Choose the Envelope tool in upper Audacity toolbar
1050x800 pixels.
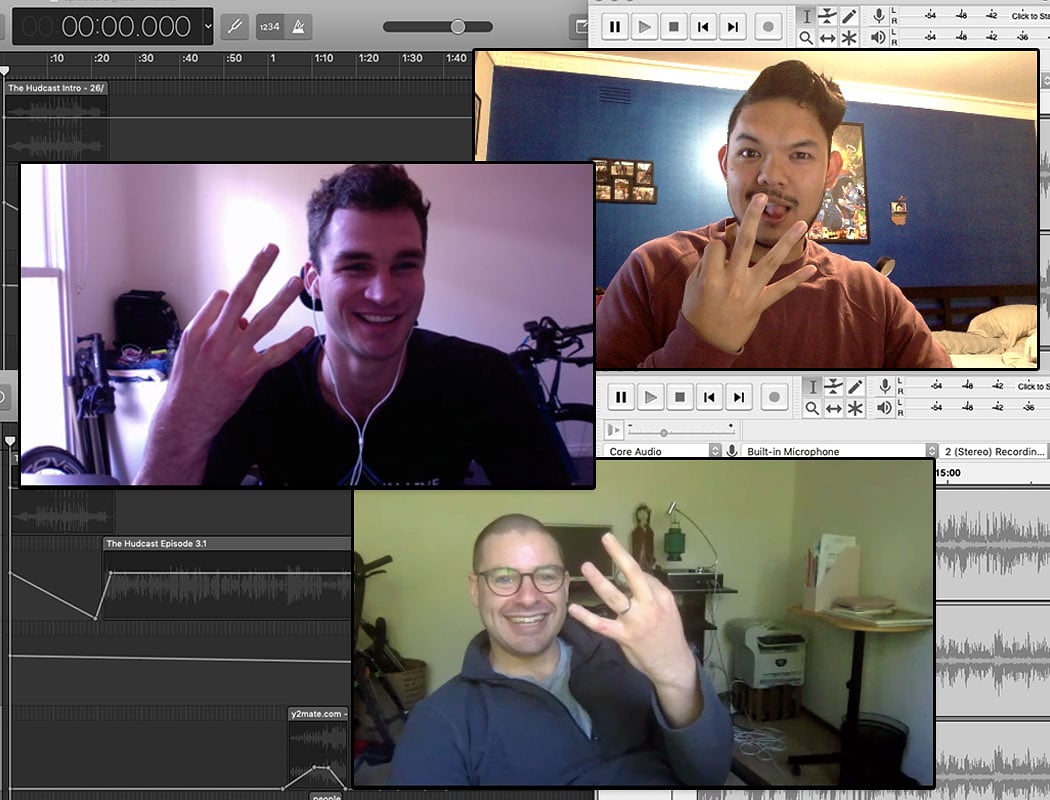pyautogui.click(x=828, y=16)
